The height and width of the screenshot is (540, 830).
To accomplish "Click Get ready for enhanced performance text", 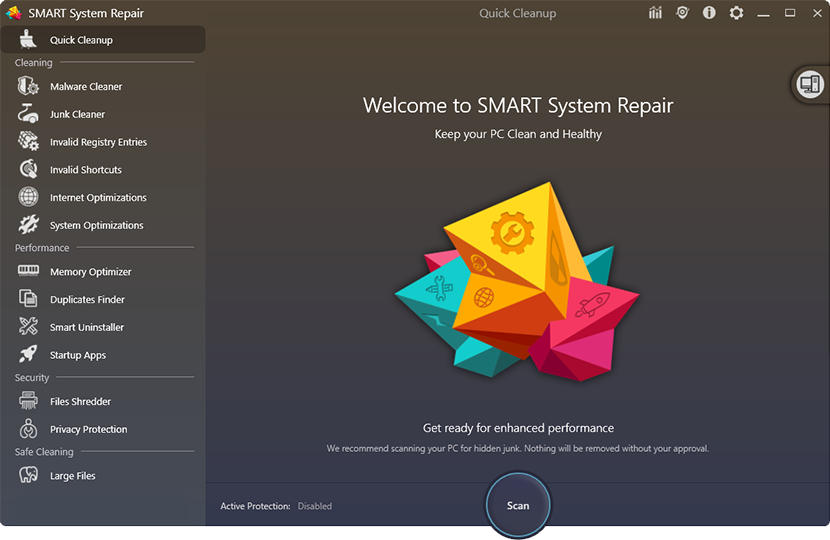I will 518,428.
